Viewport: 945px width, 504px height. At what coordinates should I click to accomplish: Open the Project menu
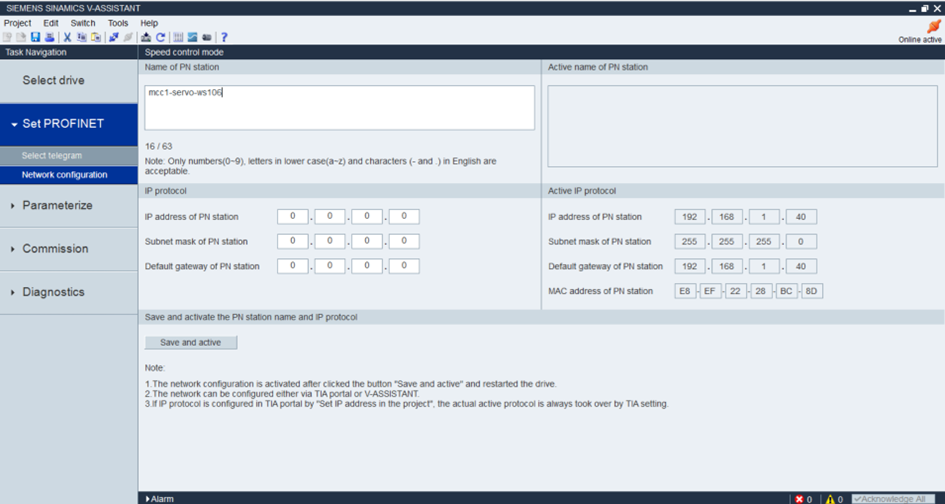pyautogui.click(x=17, y=23)
